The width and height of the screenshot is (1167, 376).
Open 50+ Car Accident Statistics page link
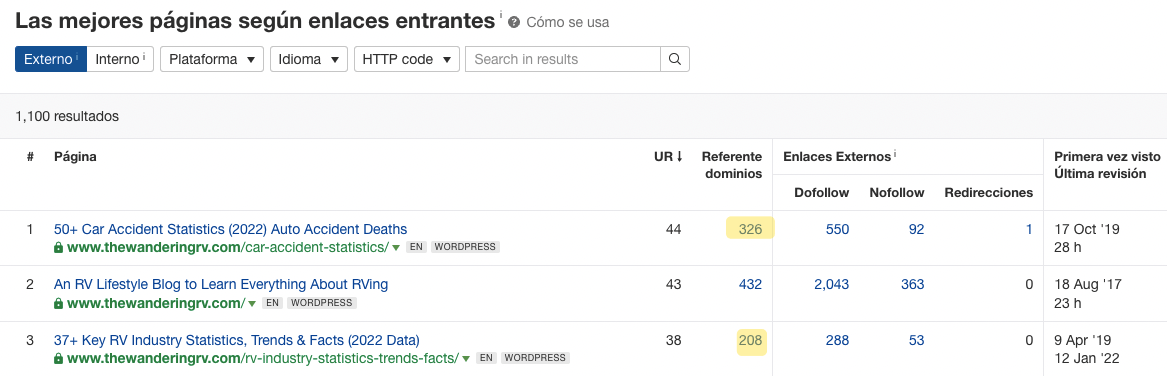pyautogui.click(x=231, y=229)
